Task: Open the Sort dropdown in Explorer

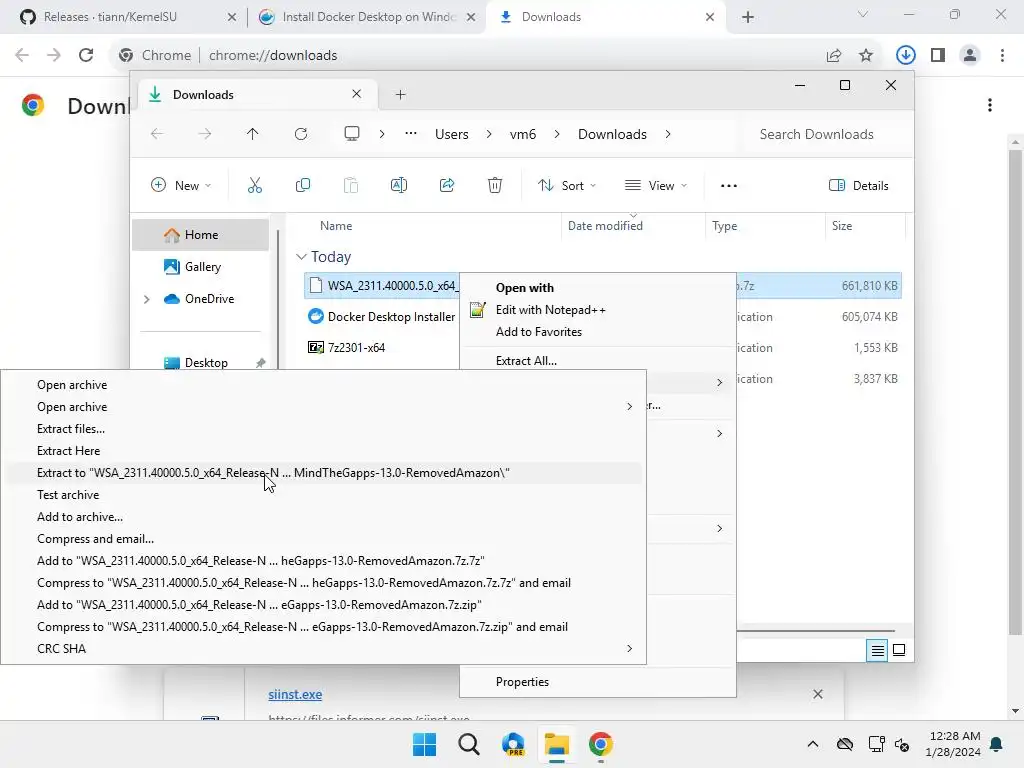Action: click(566, 185)
